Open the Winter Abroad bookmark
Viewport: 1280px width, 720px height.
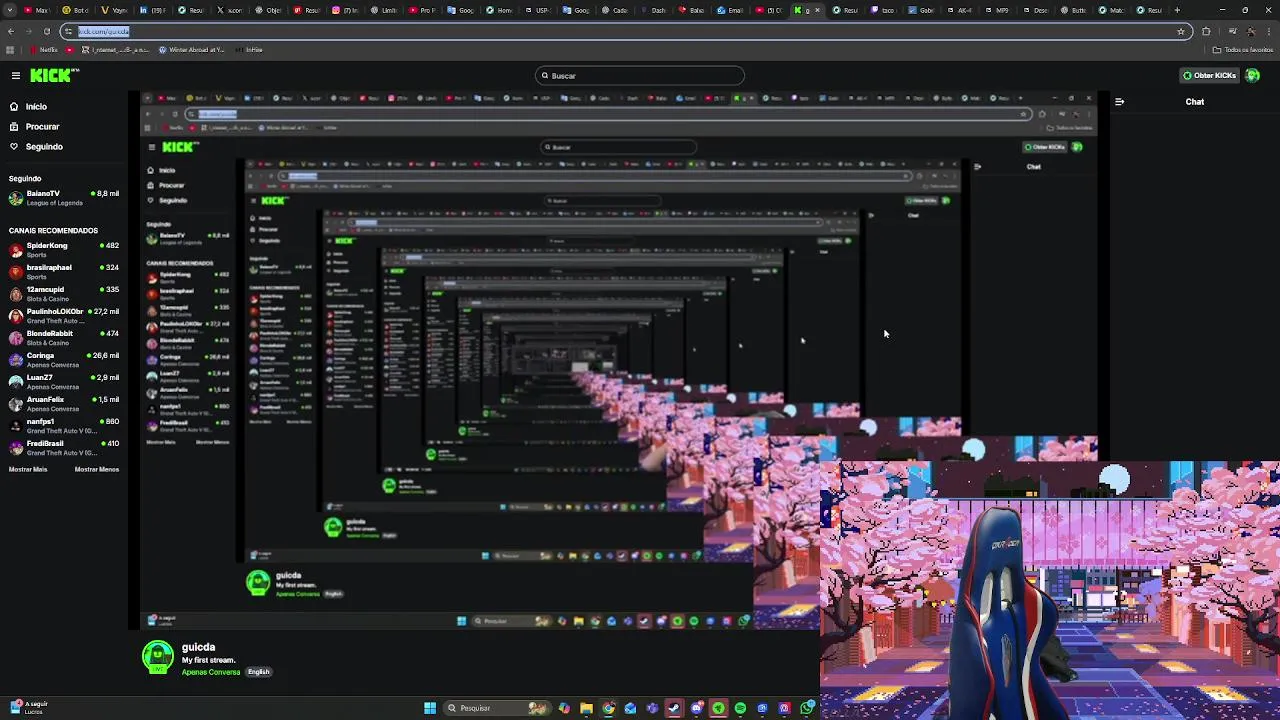pyautogui.click(x=190, y=49)
